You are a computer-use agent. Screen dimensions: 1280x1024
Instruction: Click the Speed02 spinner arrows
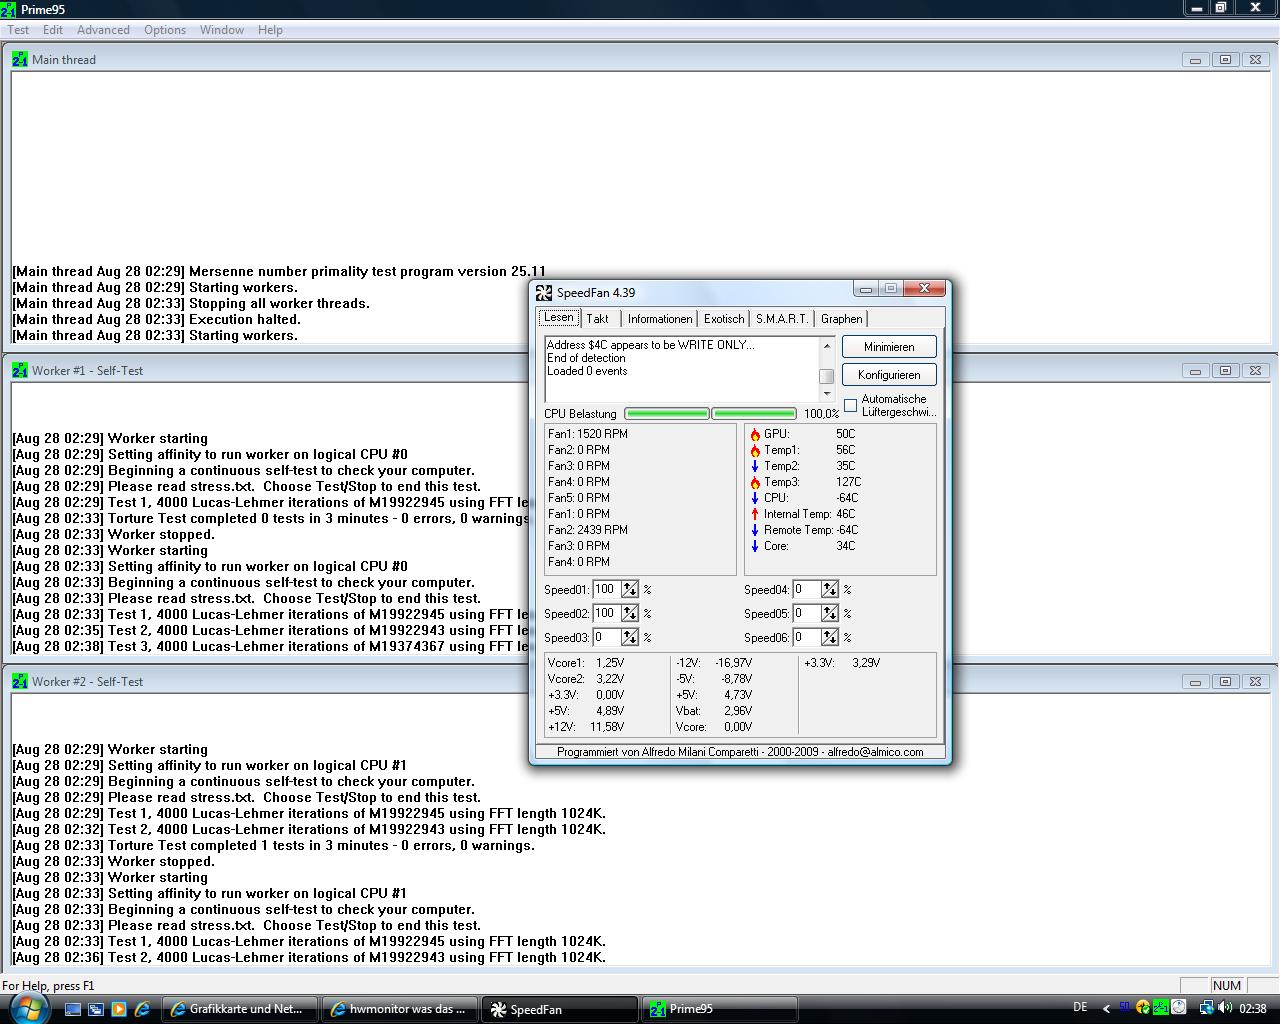pyautogui.click(x=630, y=614)
